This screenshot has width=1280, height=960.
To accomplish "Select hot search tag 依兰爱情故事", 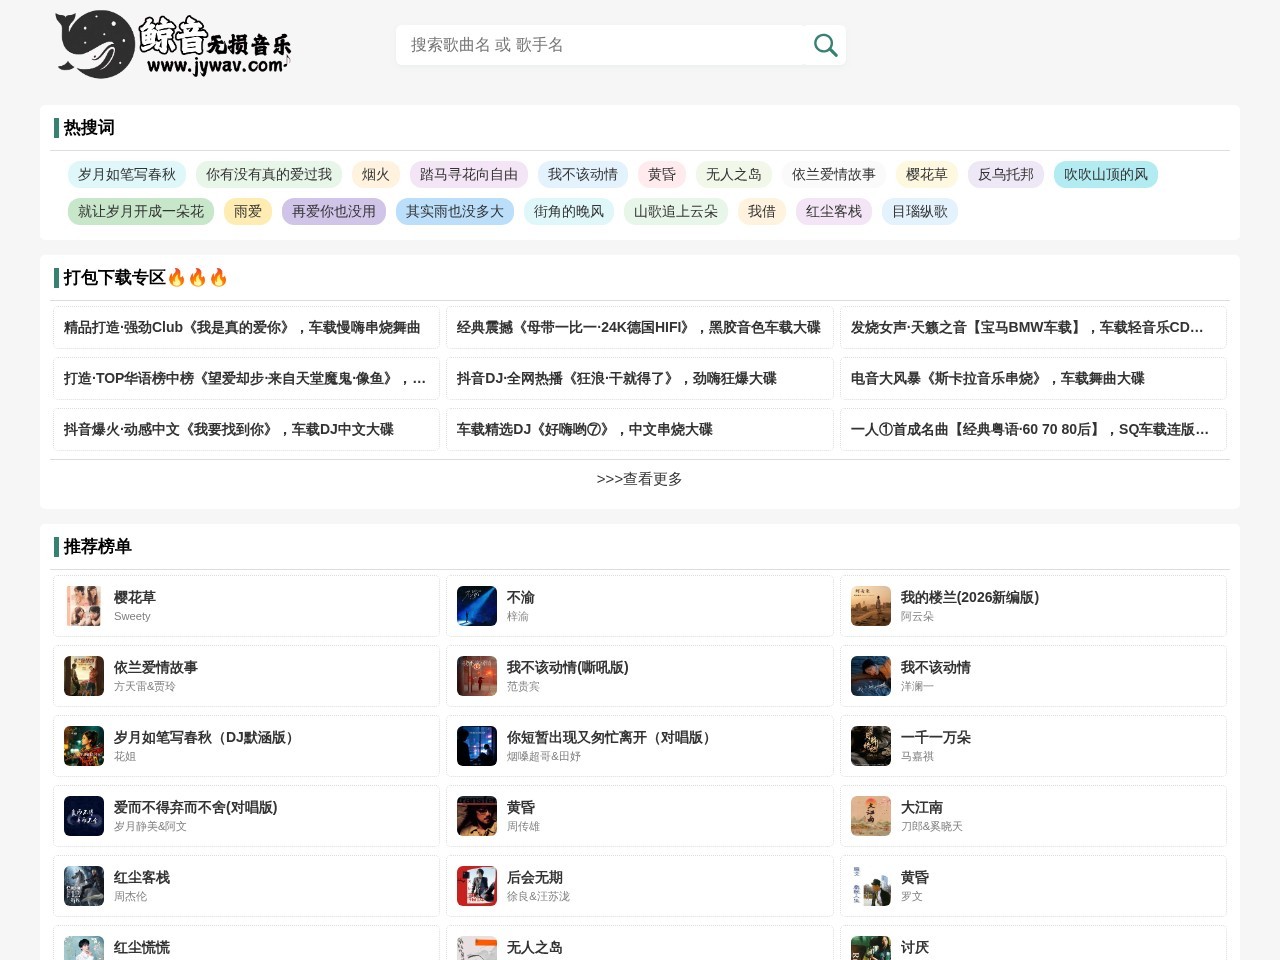I will [834, 174].
